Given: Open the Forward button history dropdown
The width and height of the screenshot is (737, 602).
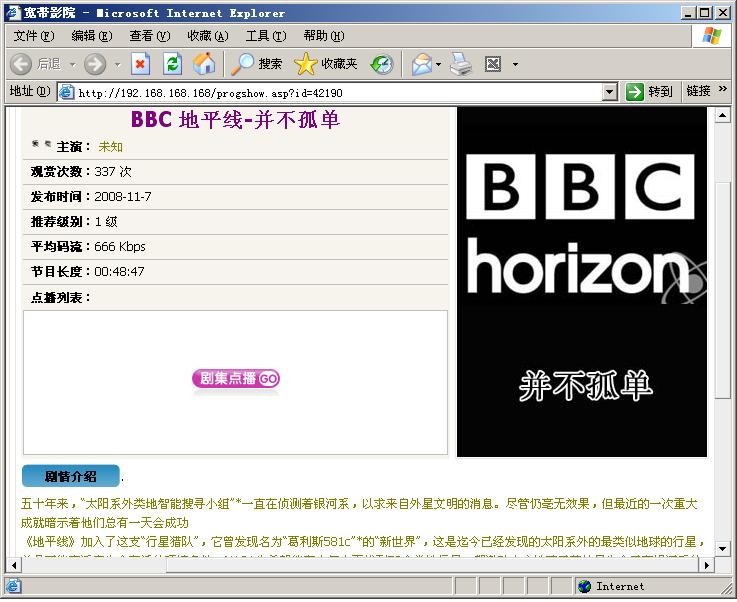Looking at the screenshot, I should click(x=118, y=64).
